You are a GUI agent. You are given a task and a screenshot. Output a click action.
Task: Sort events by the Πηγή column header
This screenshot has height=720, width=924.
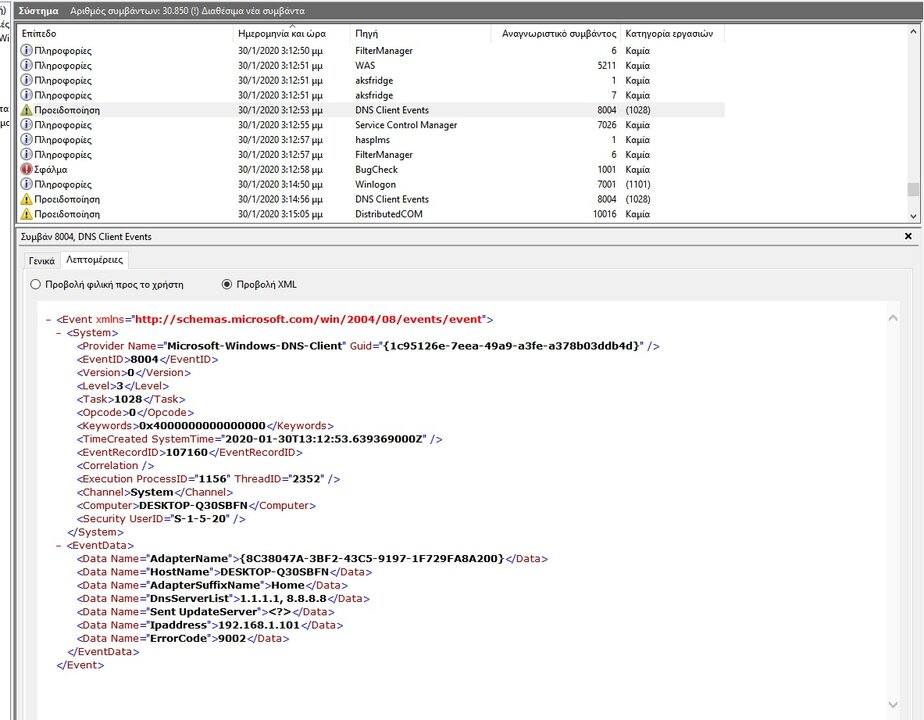(x=366, y=33)
